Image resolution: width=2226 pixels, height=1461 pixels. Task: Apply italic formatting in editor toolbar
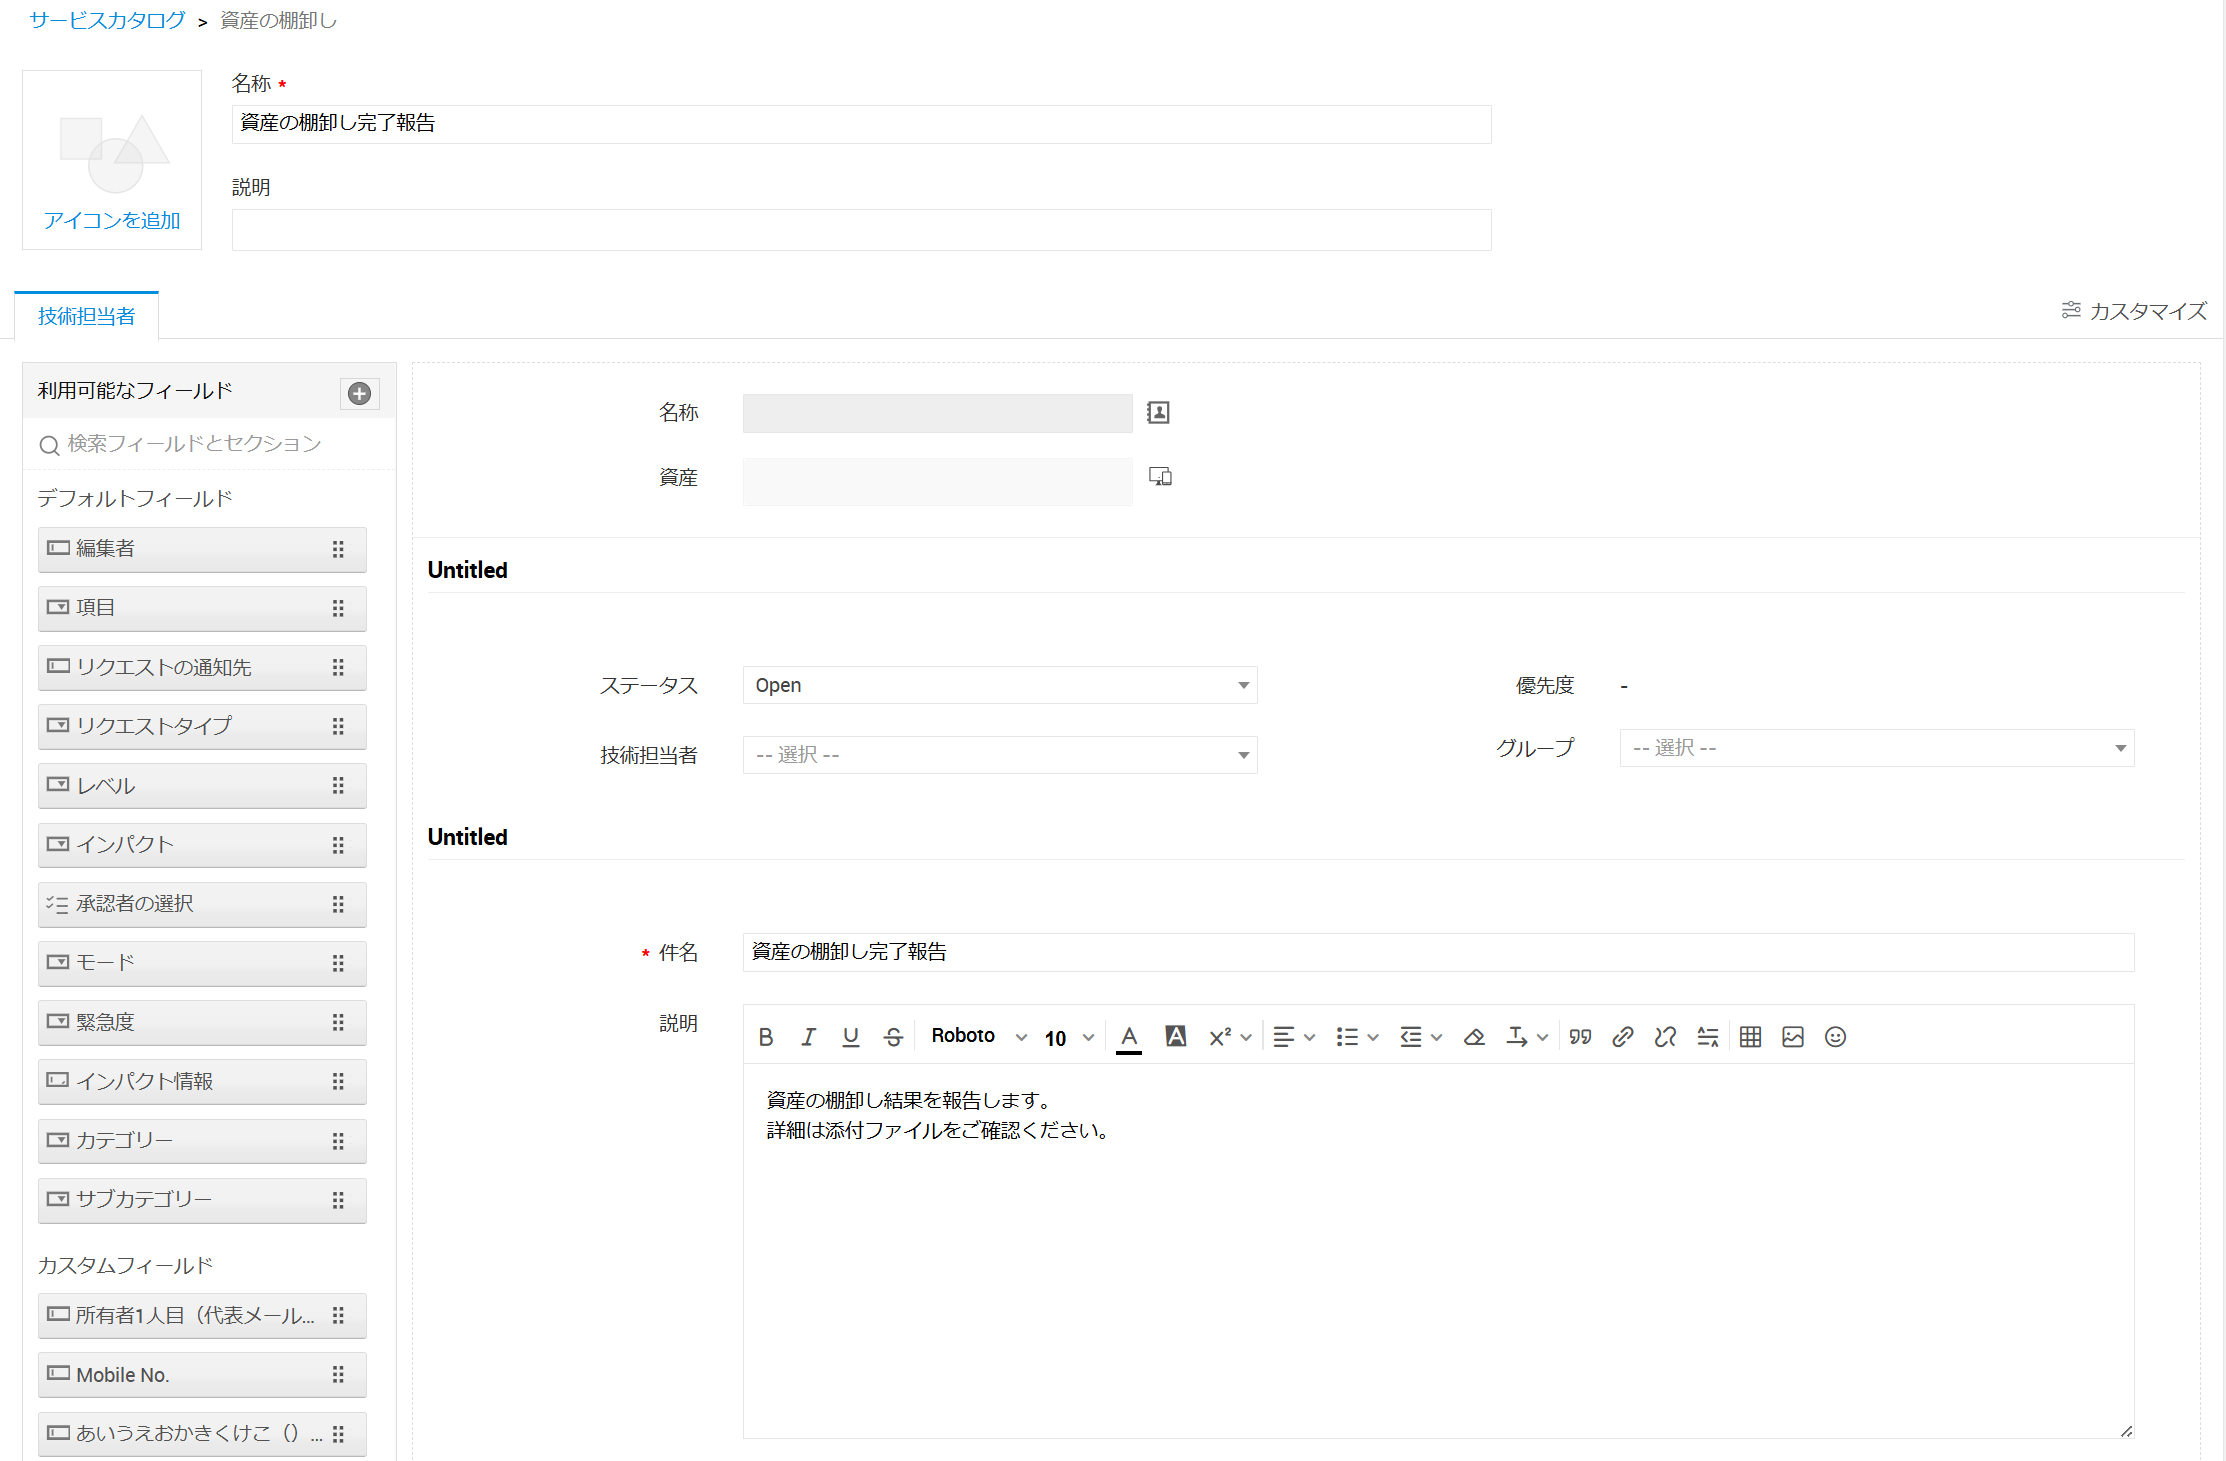coord(808,1037)
